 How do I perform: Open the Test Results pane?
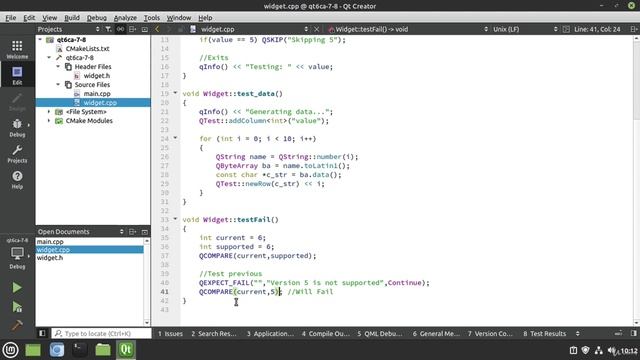point(544,333)
